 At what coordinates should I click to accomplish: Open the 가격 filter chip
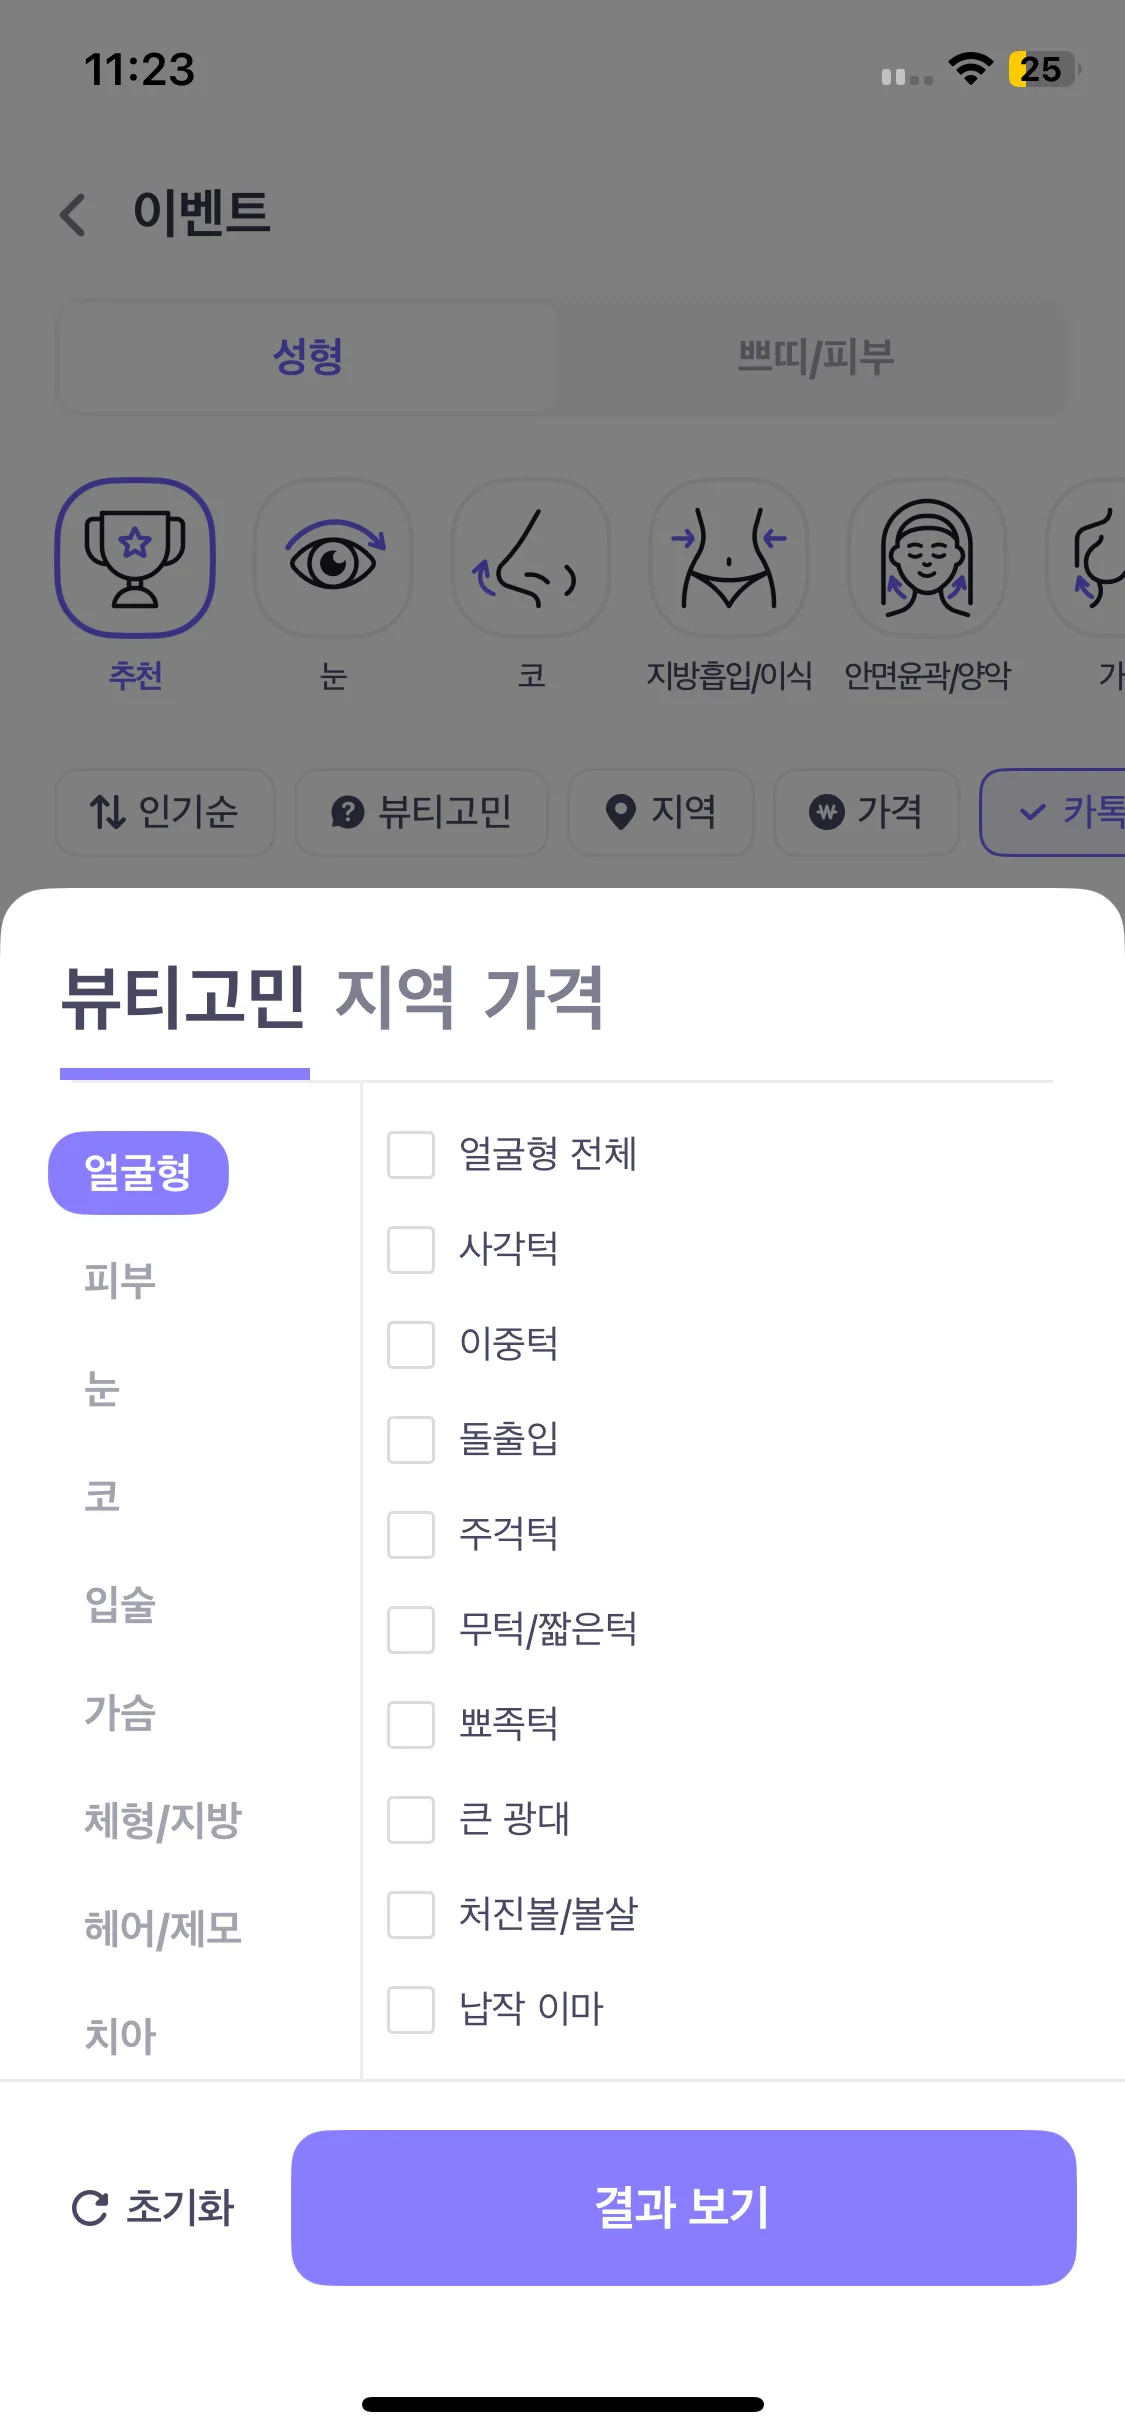(866, 812)
